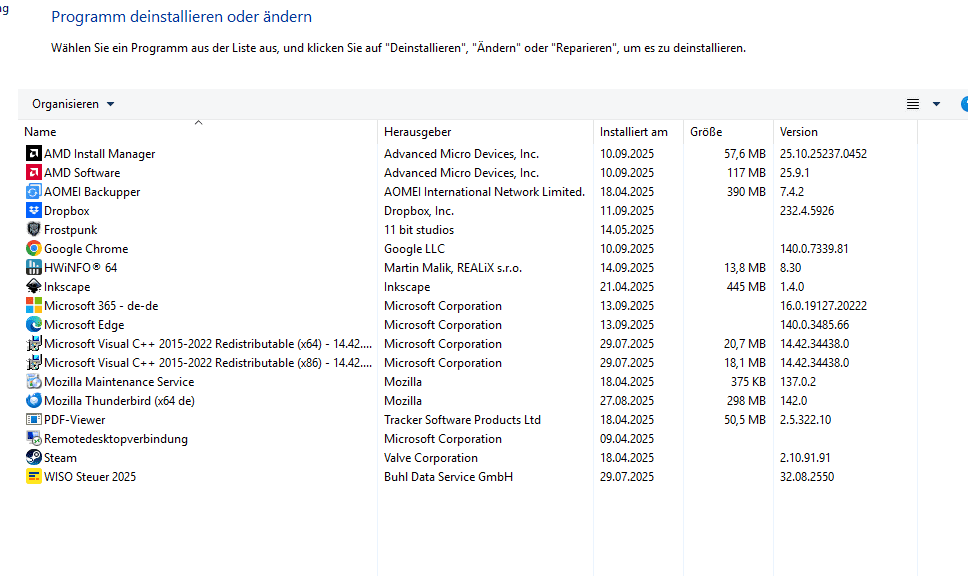Screen dimensions: 968x576
Task: Click size value 375 KB
Action: (748, 382)
